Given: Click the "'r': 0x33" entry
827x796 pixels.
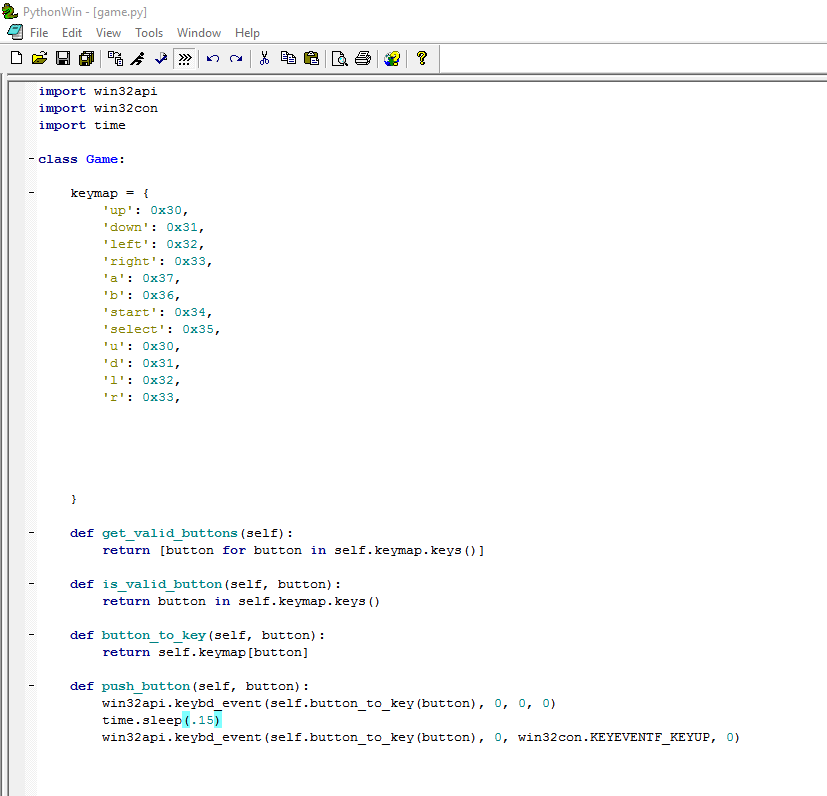Looking at the screenshot, I should [x=141, y=397].
